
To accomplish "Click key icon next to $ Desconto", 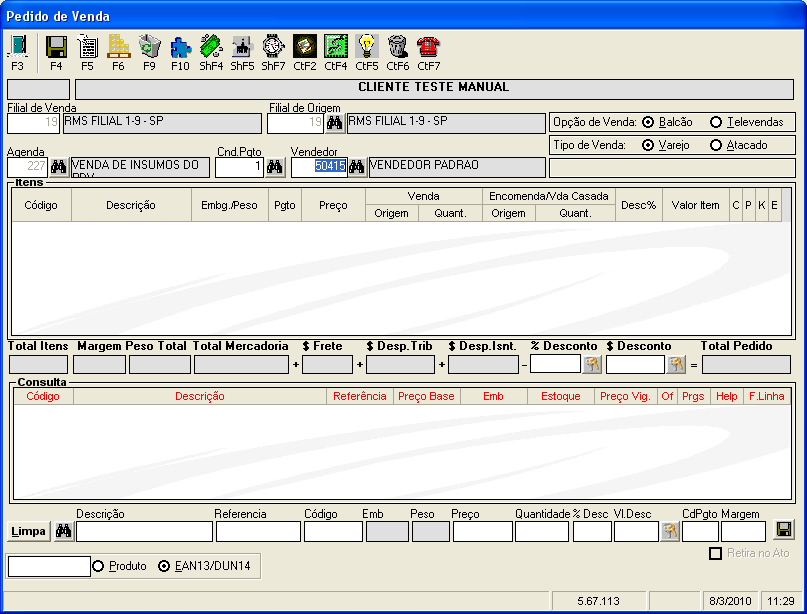I will [x=676, y=364].
